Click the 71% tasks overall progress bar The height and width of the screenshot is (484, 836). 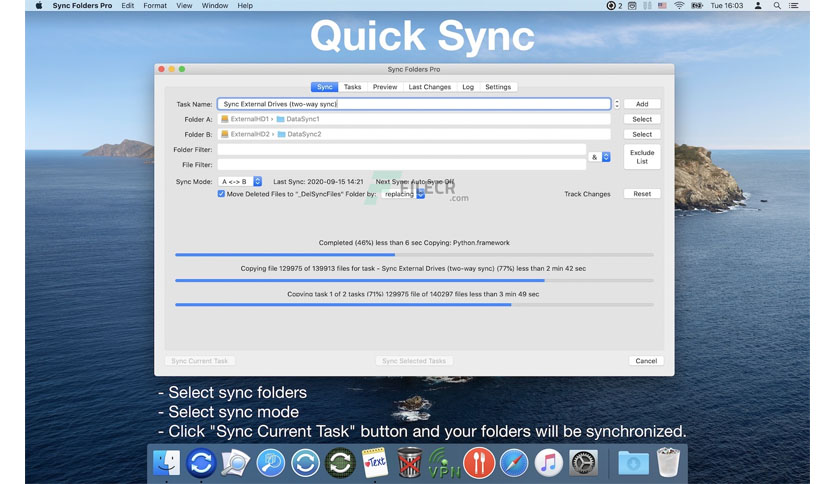click(414, 305)
